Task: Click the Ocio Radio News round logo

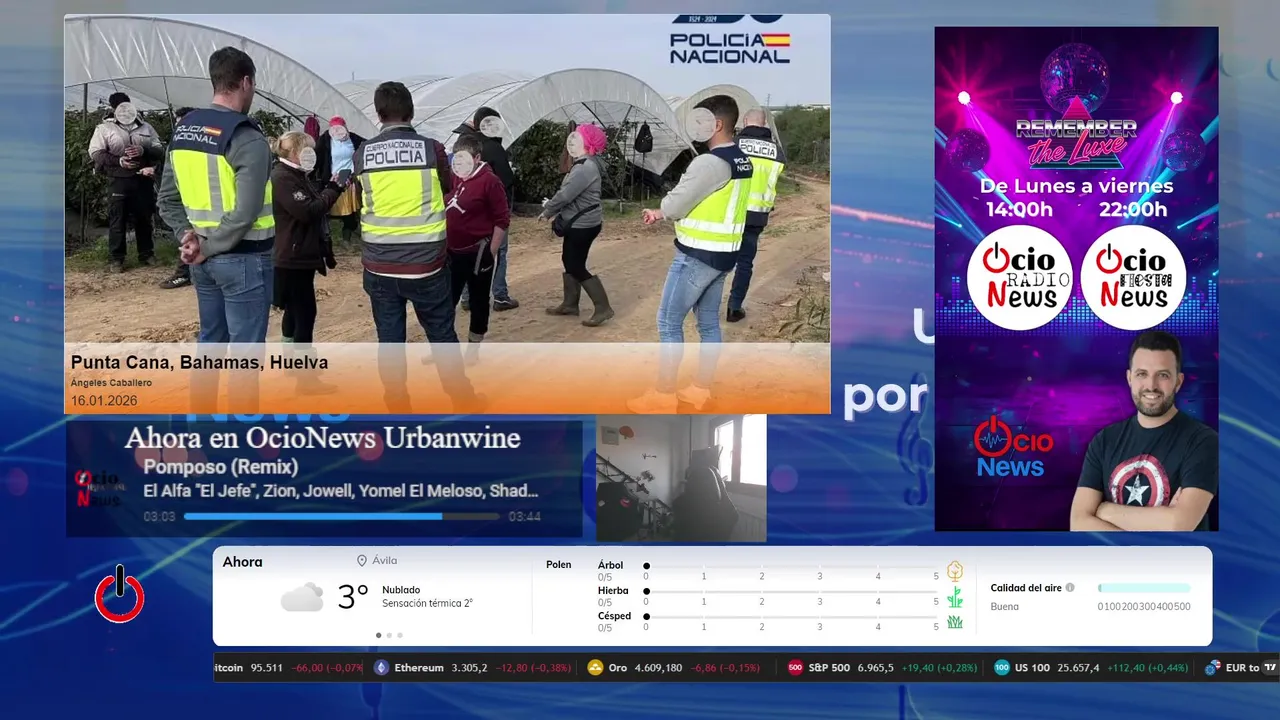Action: tap(1019, 277)
